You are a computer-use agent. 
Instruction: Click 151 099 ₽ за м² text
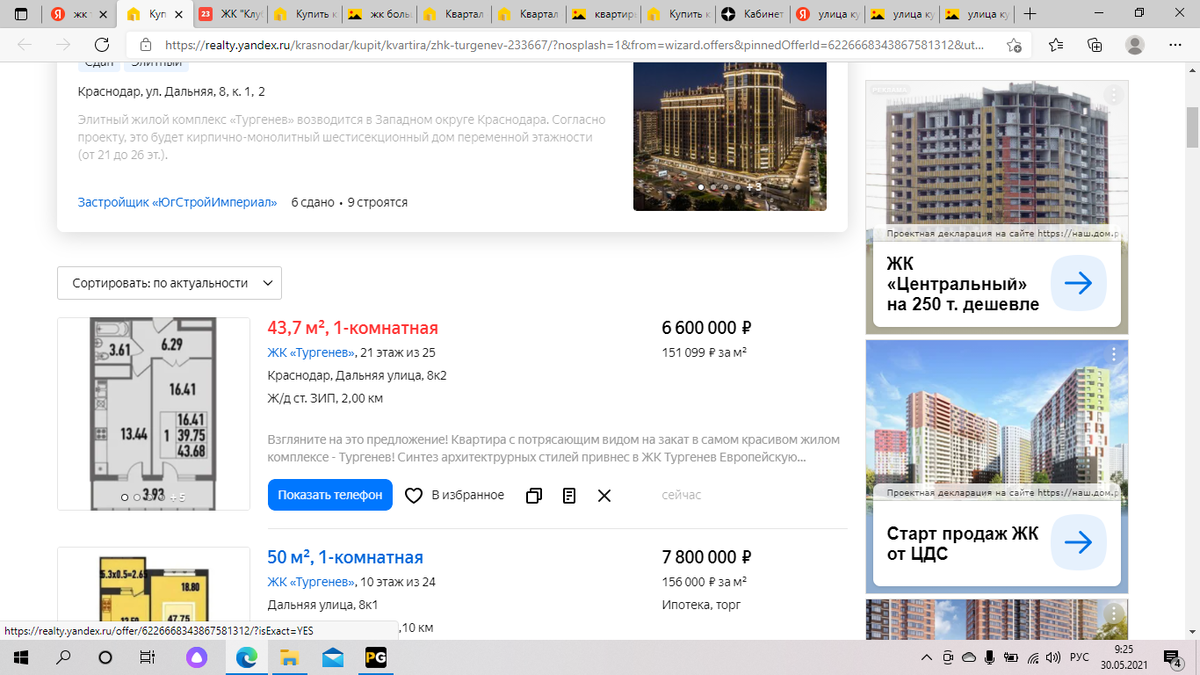coord(705,352)
